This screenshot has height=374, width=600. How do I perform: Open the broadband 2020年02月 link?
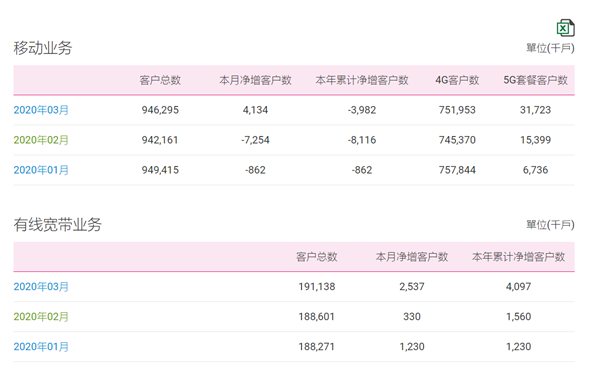41,317
